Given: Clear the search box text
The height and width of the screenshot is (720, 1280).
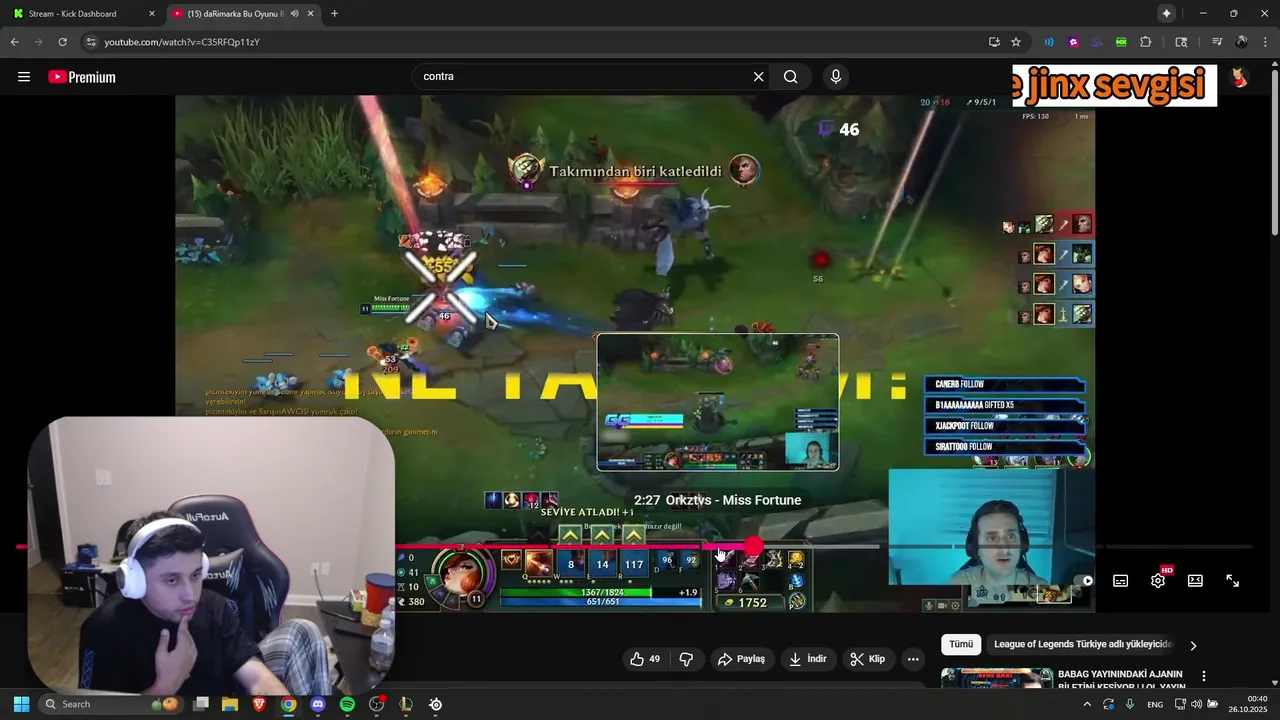Looking at the screenshot, I should coord(758,77).
